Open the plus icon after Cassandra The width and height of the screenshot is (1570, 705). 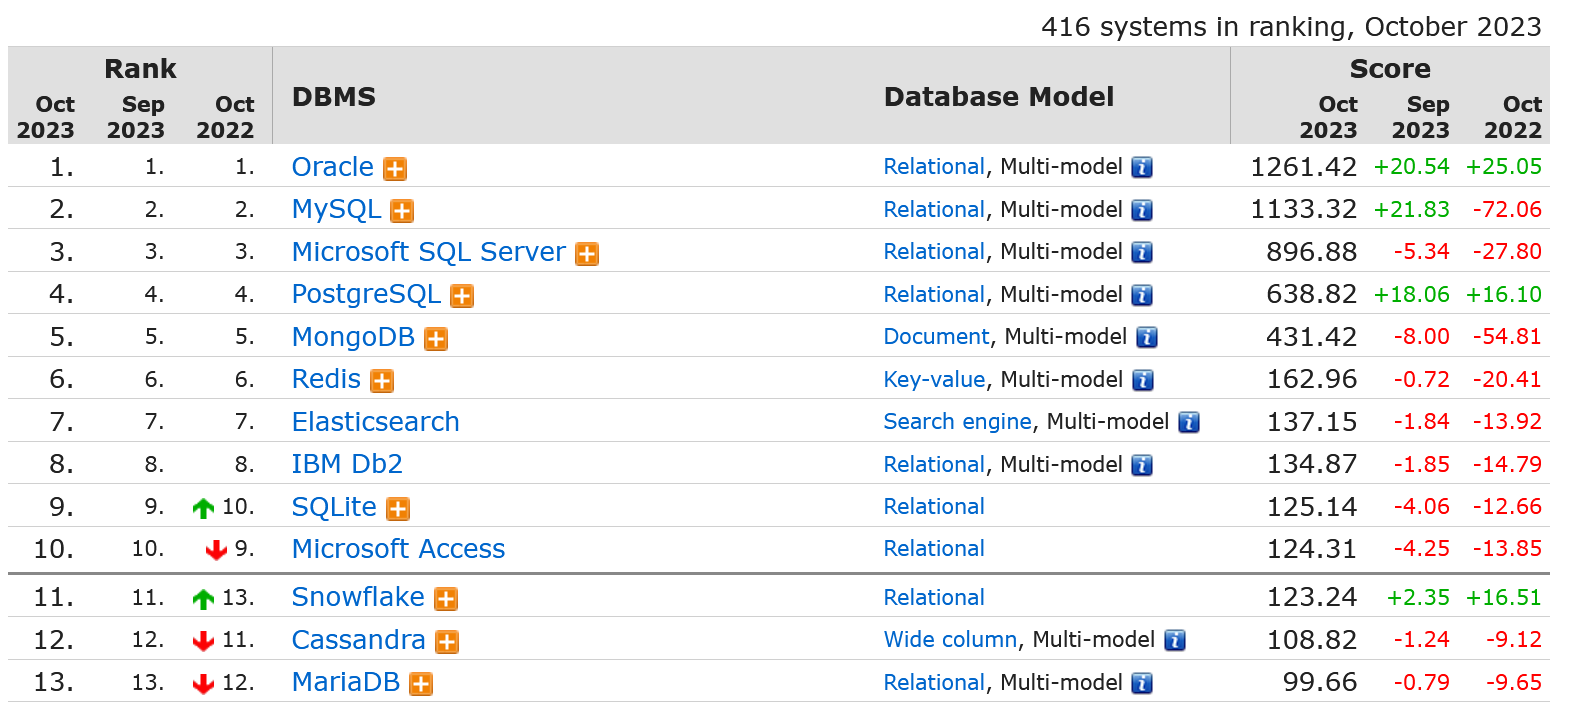[447, 642]
